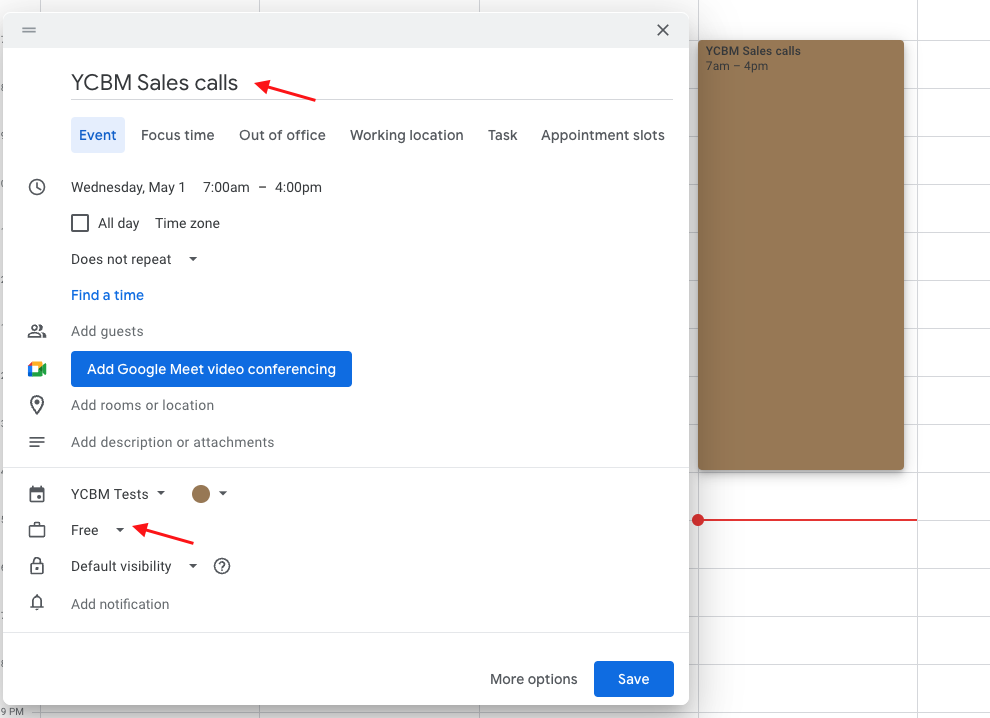
Task: Click the lock visibility icon
Action: tap(37, 566)
